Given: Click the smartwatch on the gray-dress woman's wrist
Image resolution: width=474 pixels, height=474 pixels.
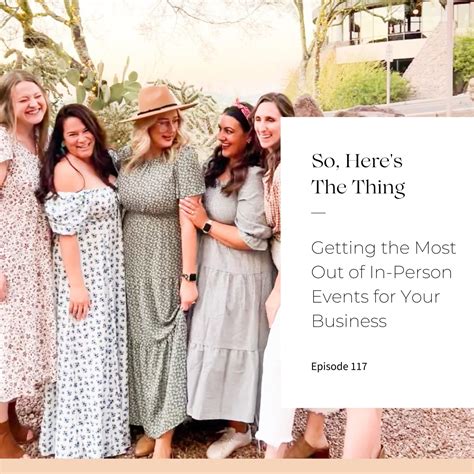Looking at the screenshot, I should pos(207,227).
